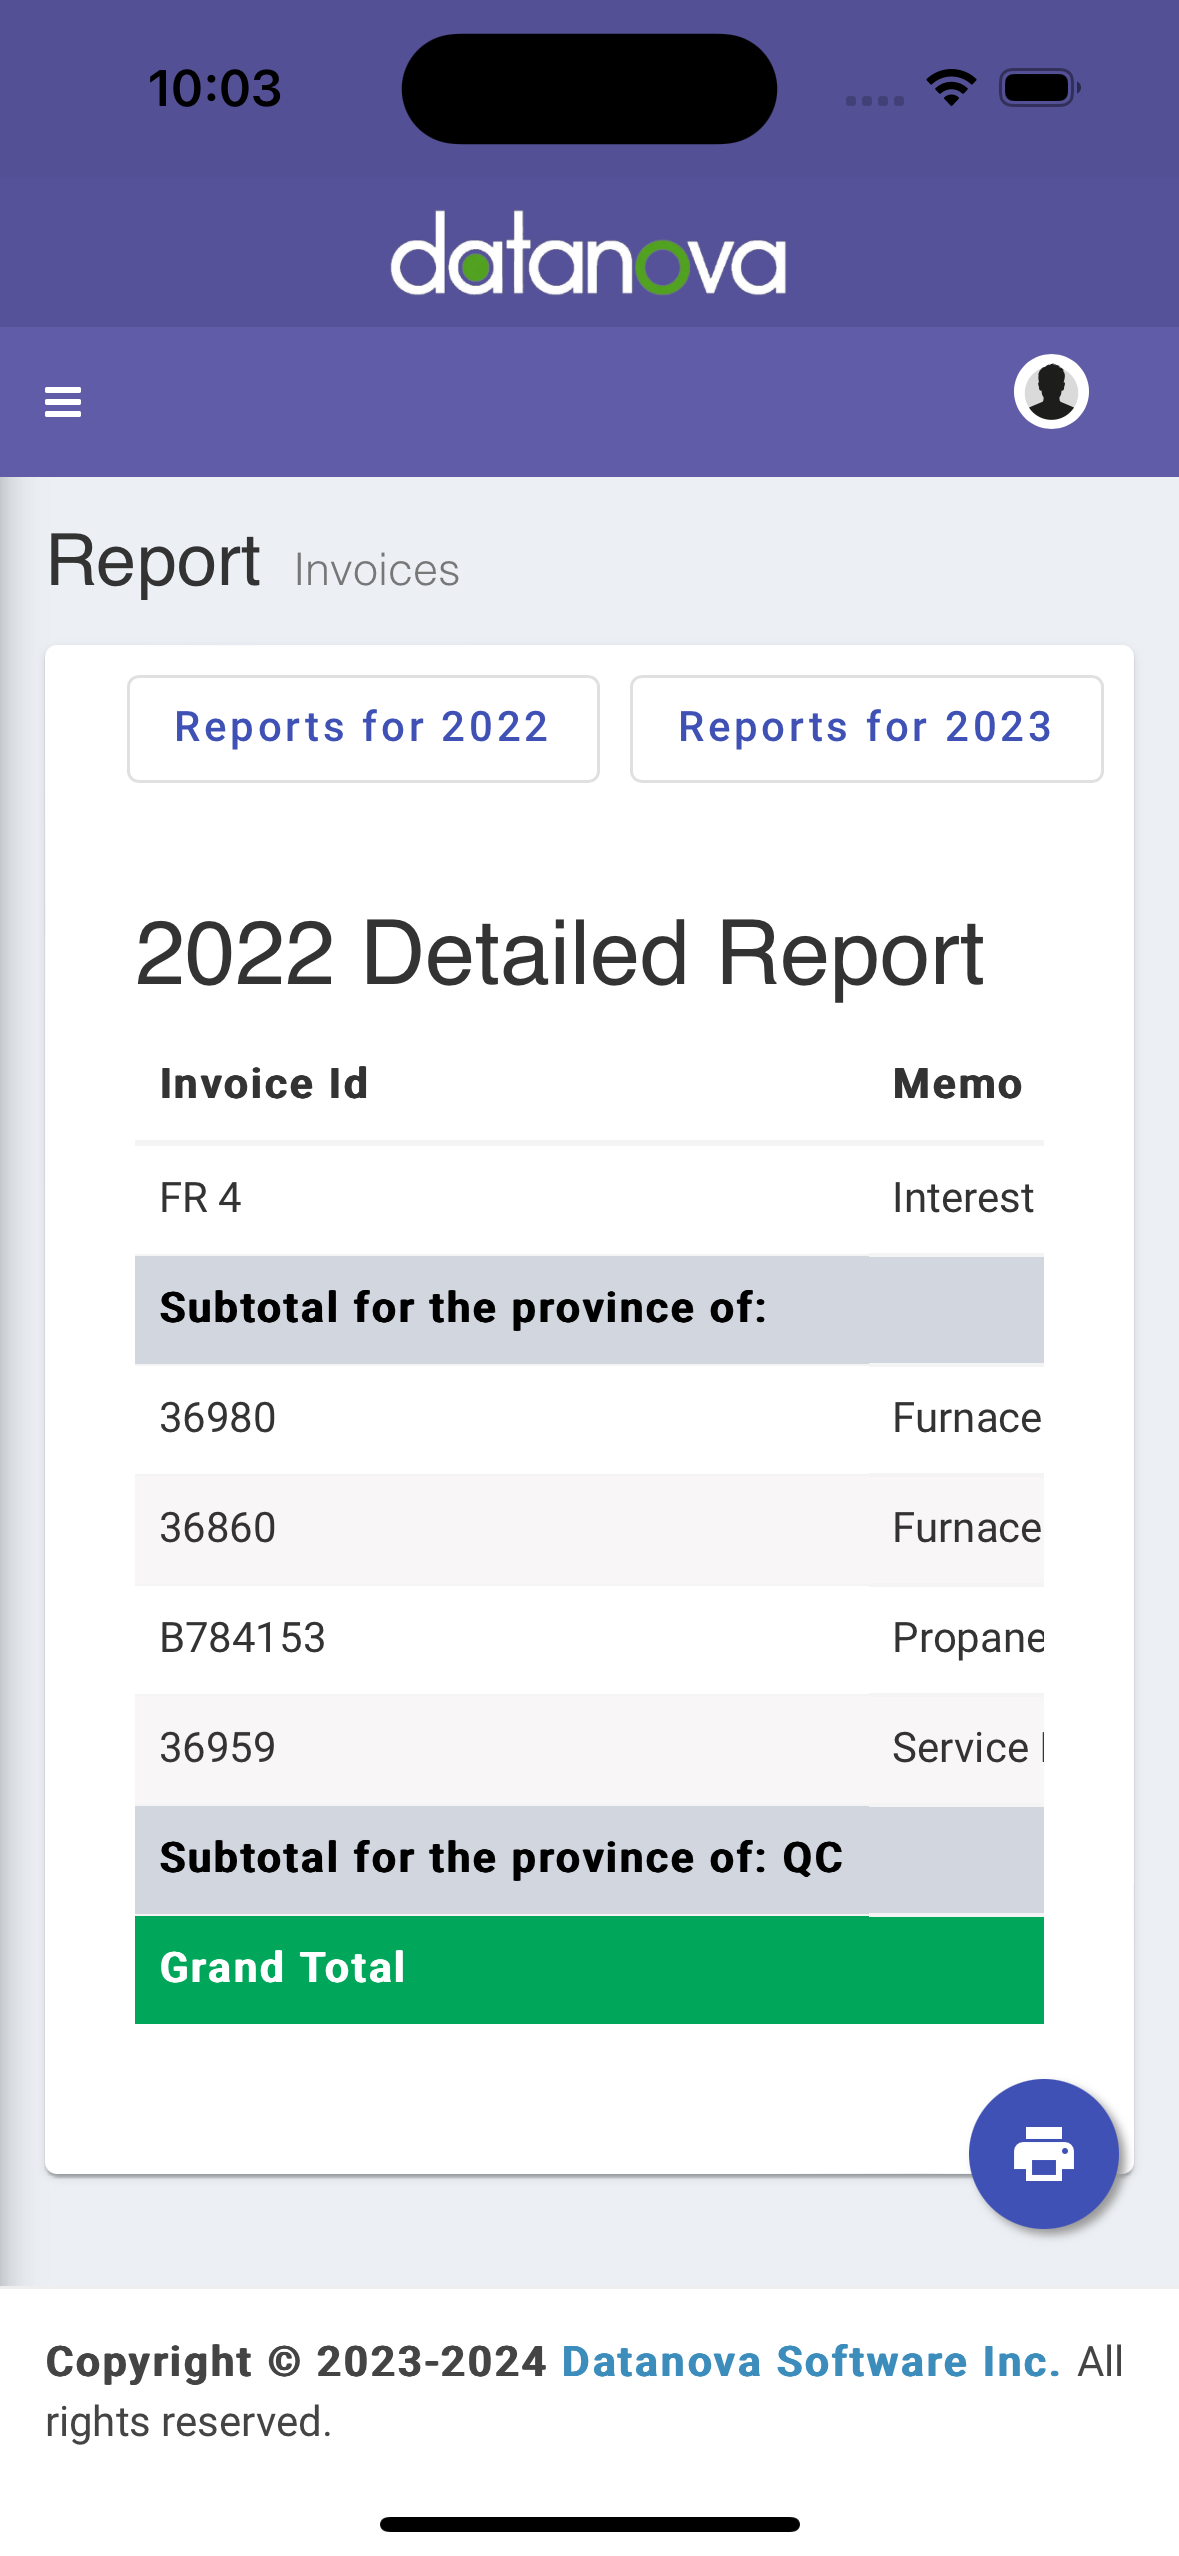Tap the home indicator bar

(x=589, y=2524)
